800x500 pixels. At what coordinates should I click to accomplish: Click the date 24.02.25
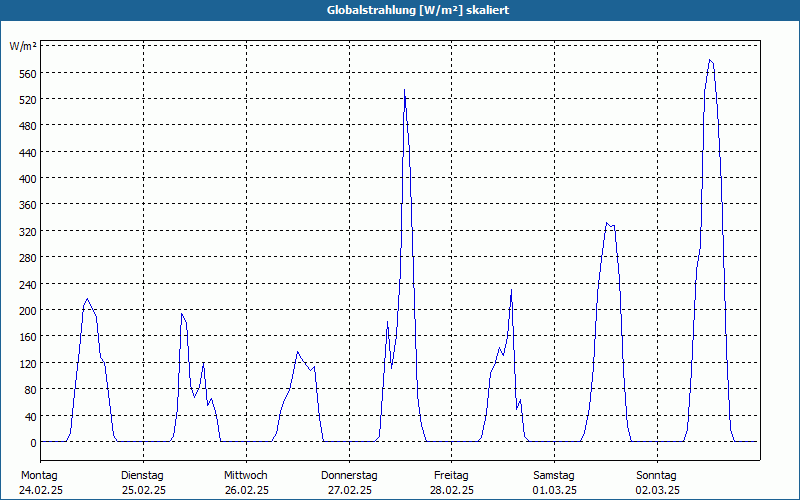(x=41, y=490)
